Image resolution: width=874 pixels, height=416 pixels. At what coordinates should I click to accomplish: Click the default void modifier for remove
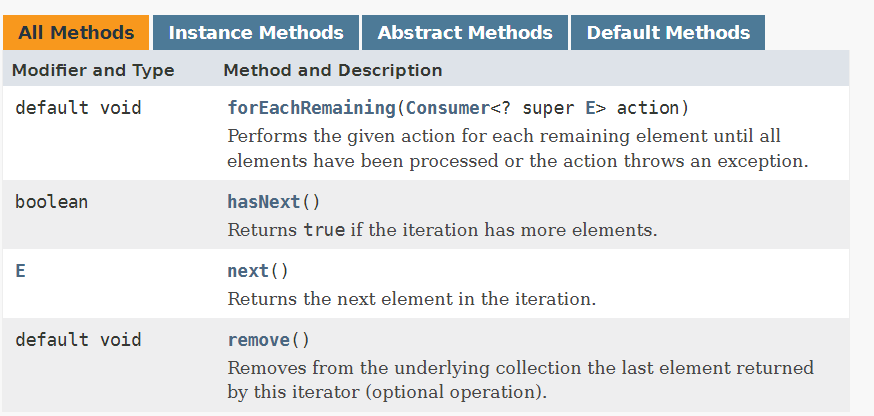(78, 340)
